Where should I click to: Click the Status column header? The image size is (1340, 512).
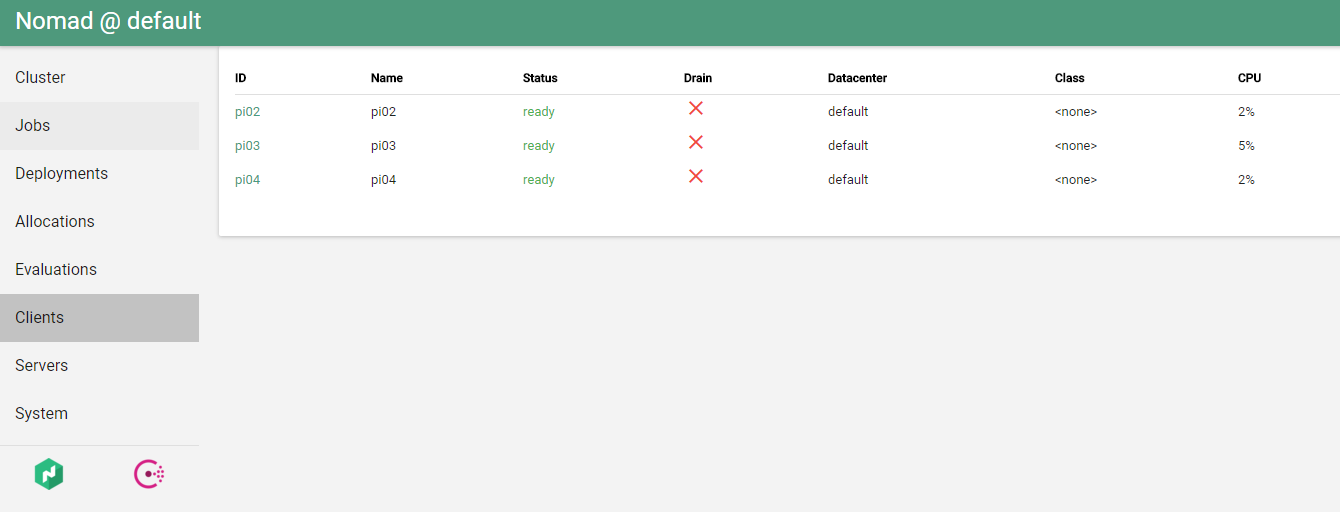pos(540,78)
